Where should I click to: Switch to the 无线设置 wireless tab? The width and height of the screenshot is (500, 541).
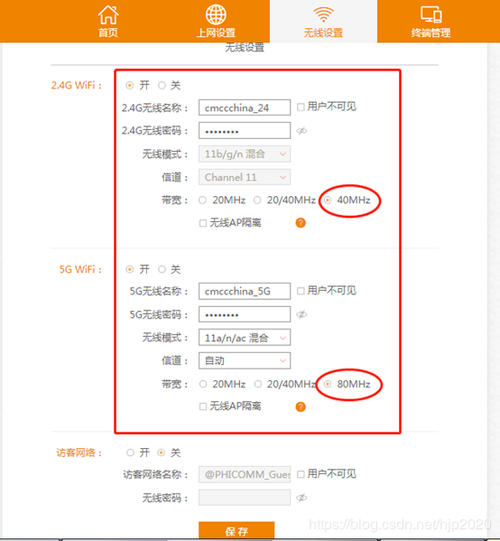point(323,21)
